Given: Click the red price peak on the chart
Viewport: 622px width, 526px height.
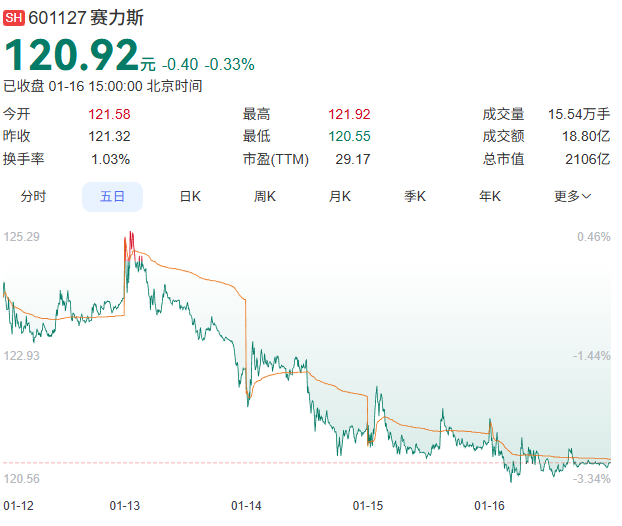Looking at the screenshot, I should [x=129, y=240].
